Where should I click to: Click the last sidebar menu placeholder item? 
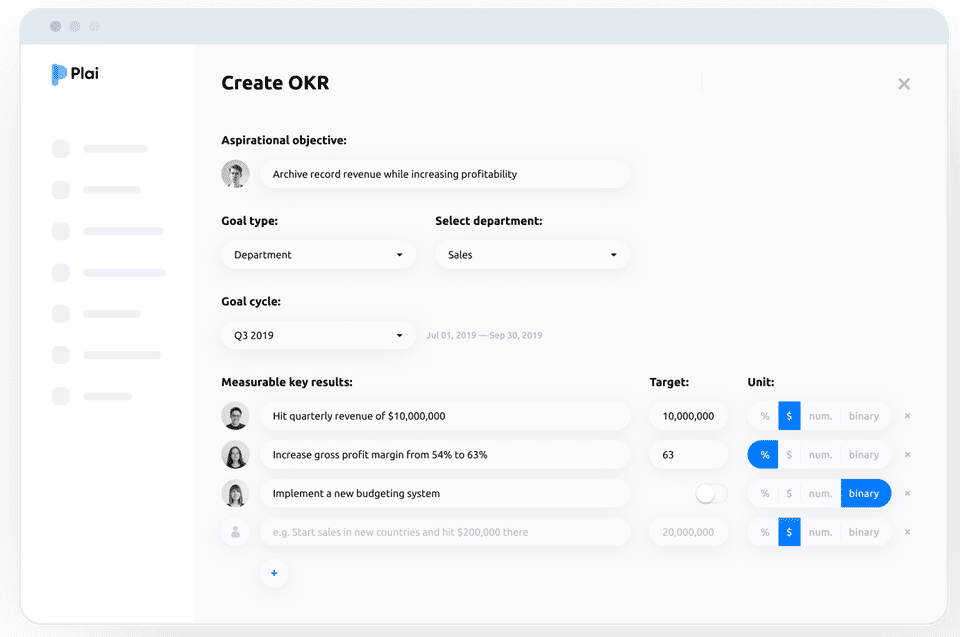coord(92,396)
